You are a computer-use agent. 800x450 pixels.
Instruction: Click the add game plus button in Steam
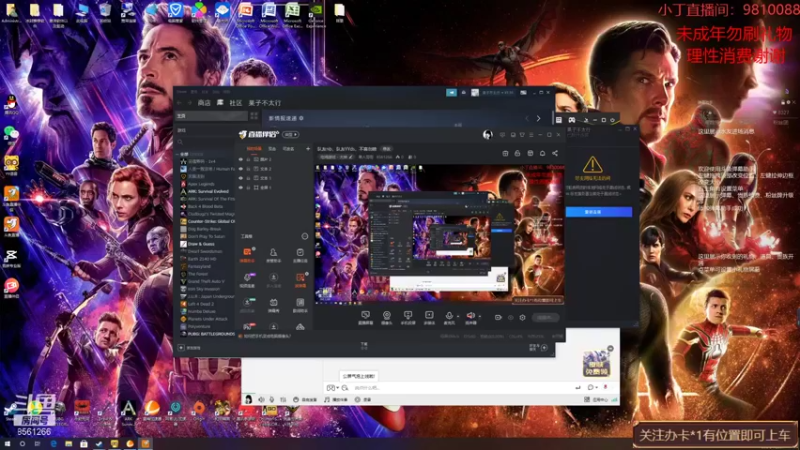tap(181, 347)
